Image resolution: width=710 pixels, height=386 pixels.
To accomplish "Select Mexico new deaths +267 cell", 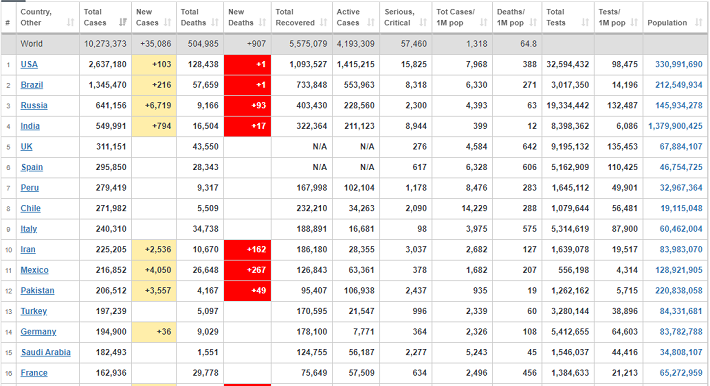I will (247, 270).
